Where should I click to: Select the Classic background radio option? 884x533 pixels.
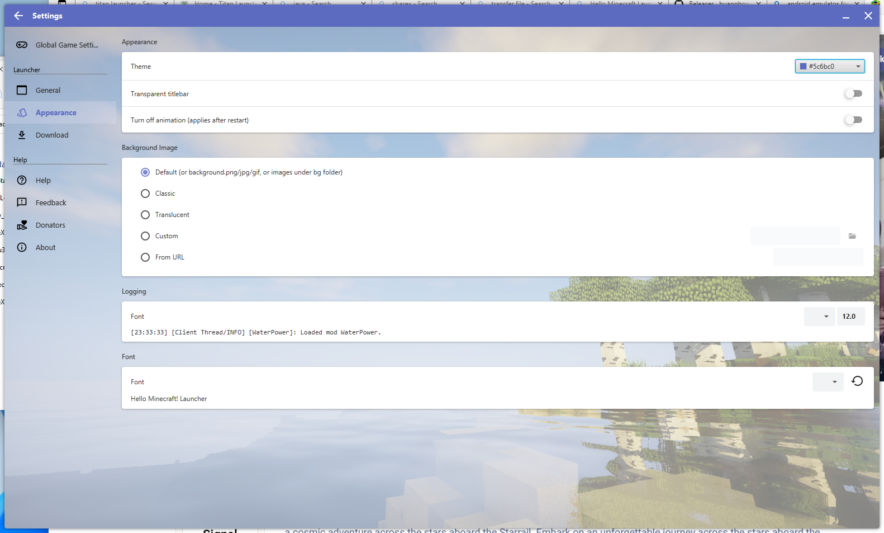145,193
